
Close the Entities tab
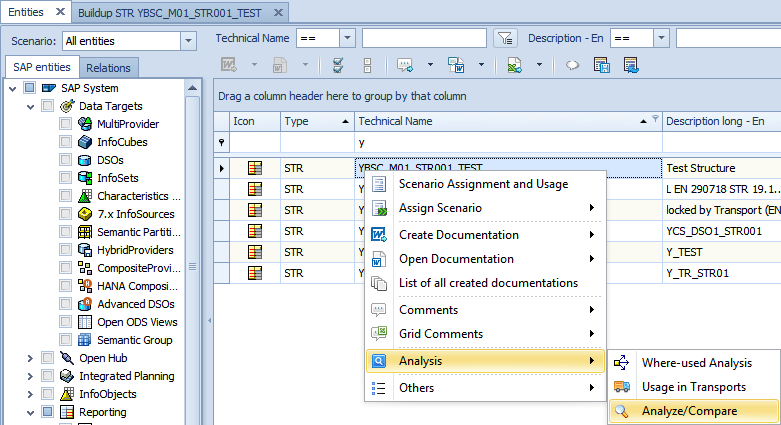pos(59,12)
